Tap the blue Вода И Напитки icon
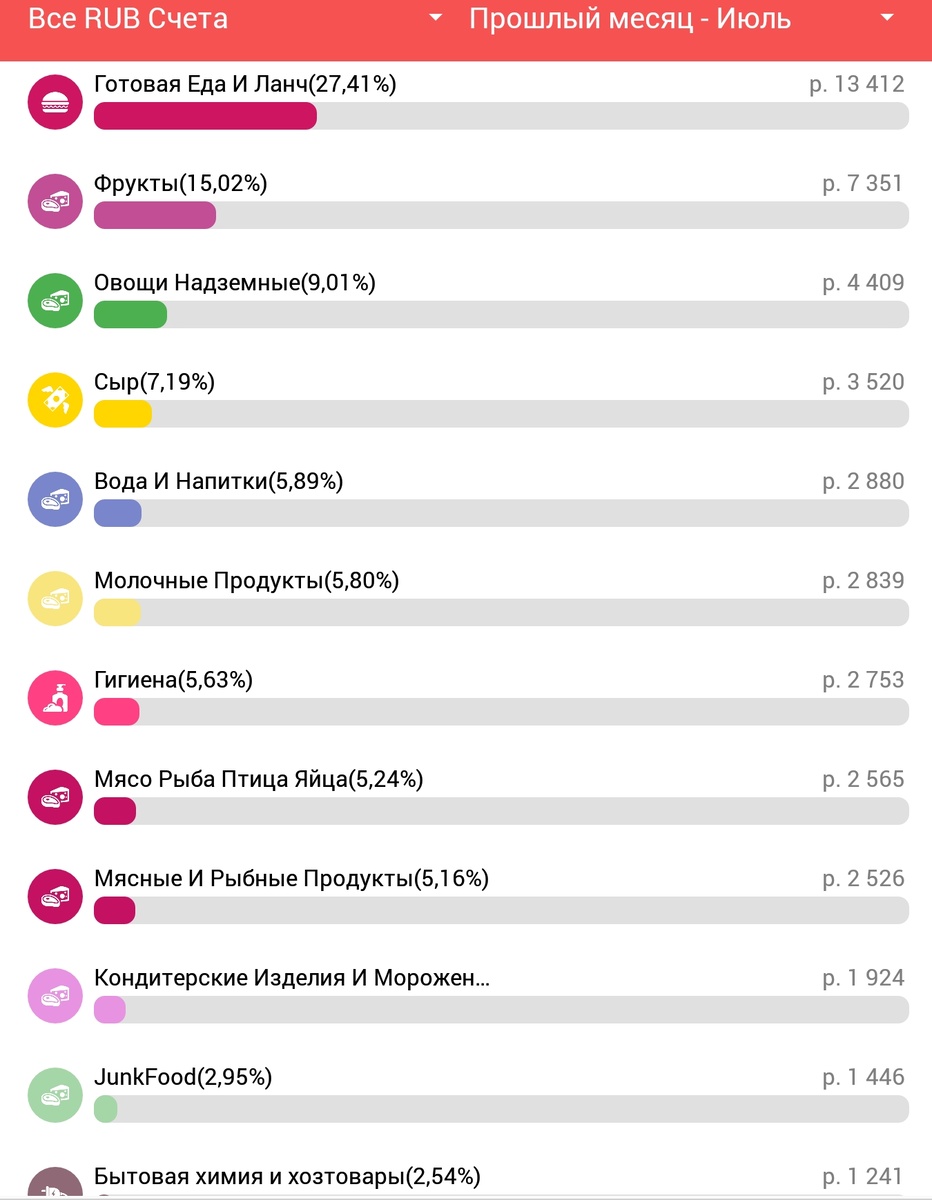This screenshot has width=932, height=1200. (54, 499)
